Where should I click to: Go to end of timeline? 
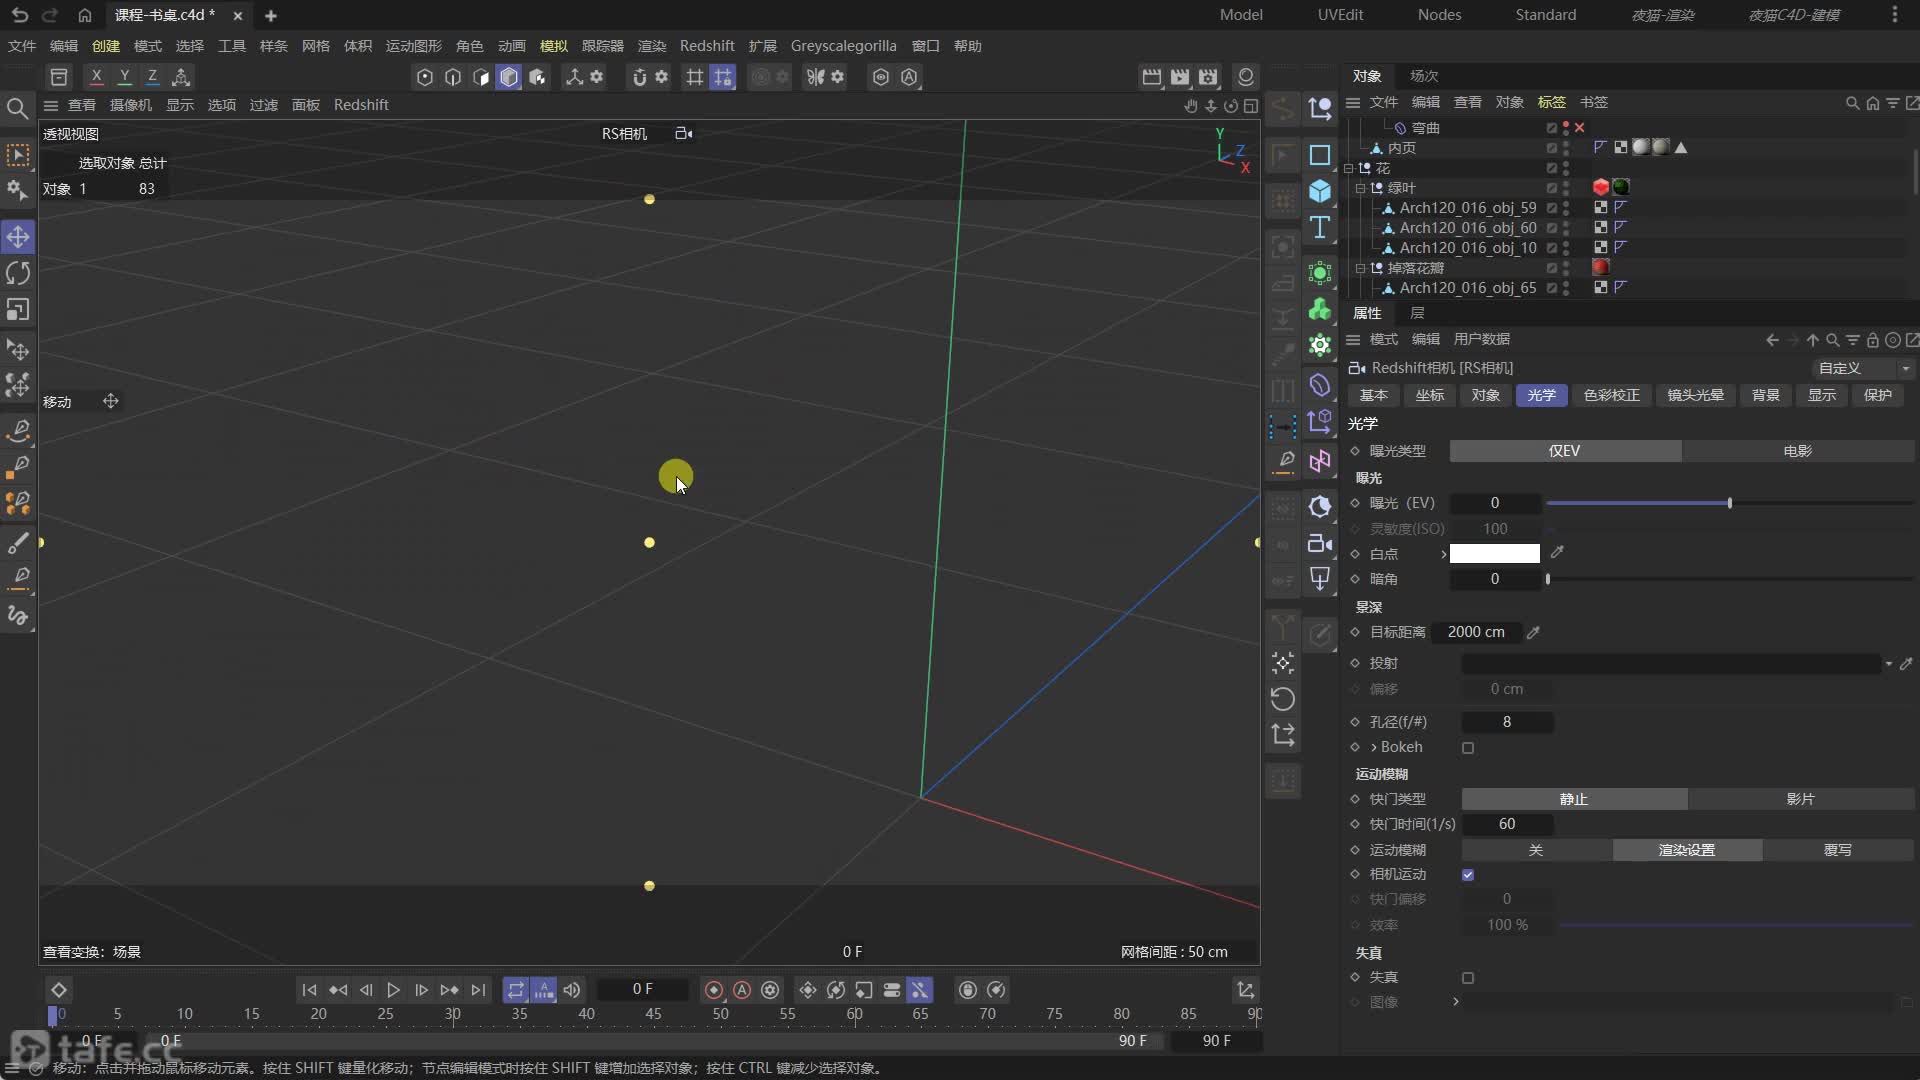point(478,990)
